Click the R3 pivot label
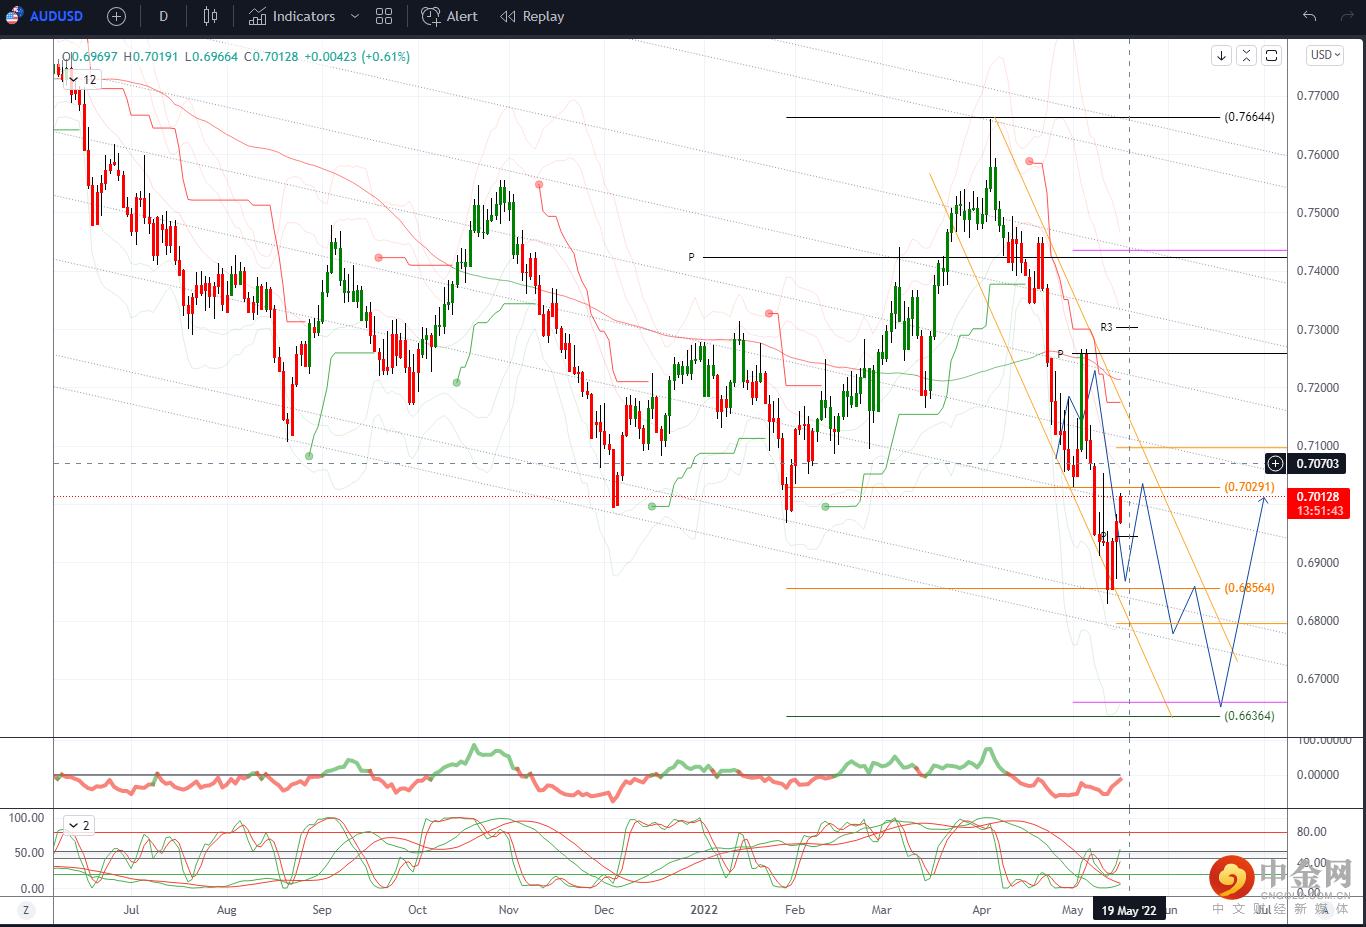The width and height of the screenshot is (1366, 927). [1106, 327]
